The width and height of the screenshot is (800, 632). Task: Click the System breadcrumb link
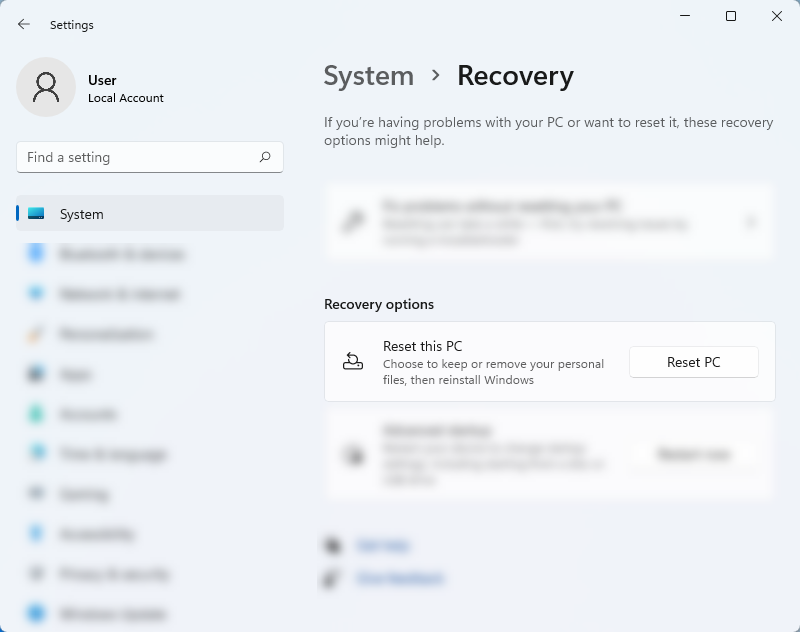[x=369, y=76]
